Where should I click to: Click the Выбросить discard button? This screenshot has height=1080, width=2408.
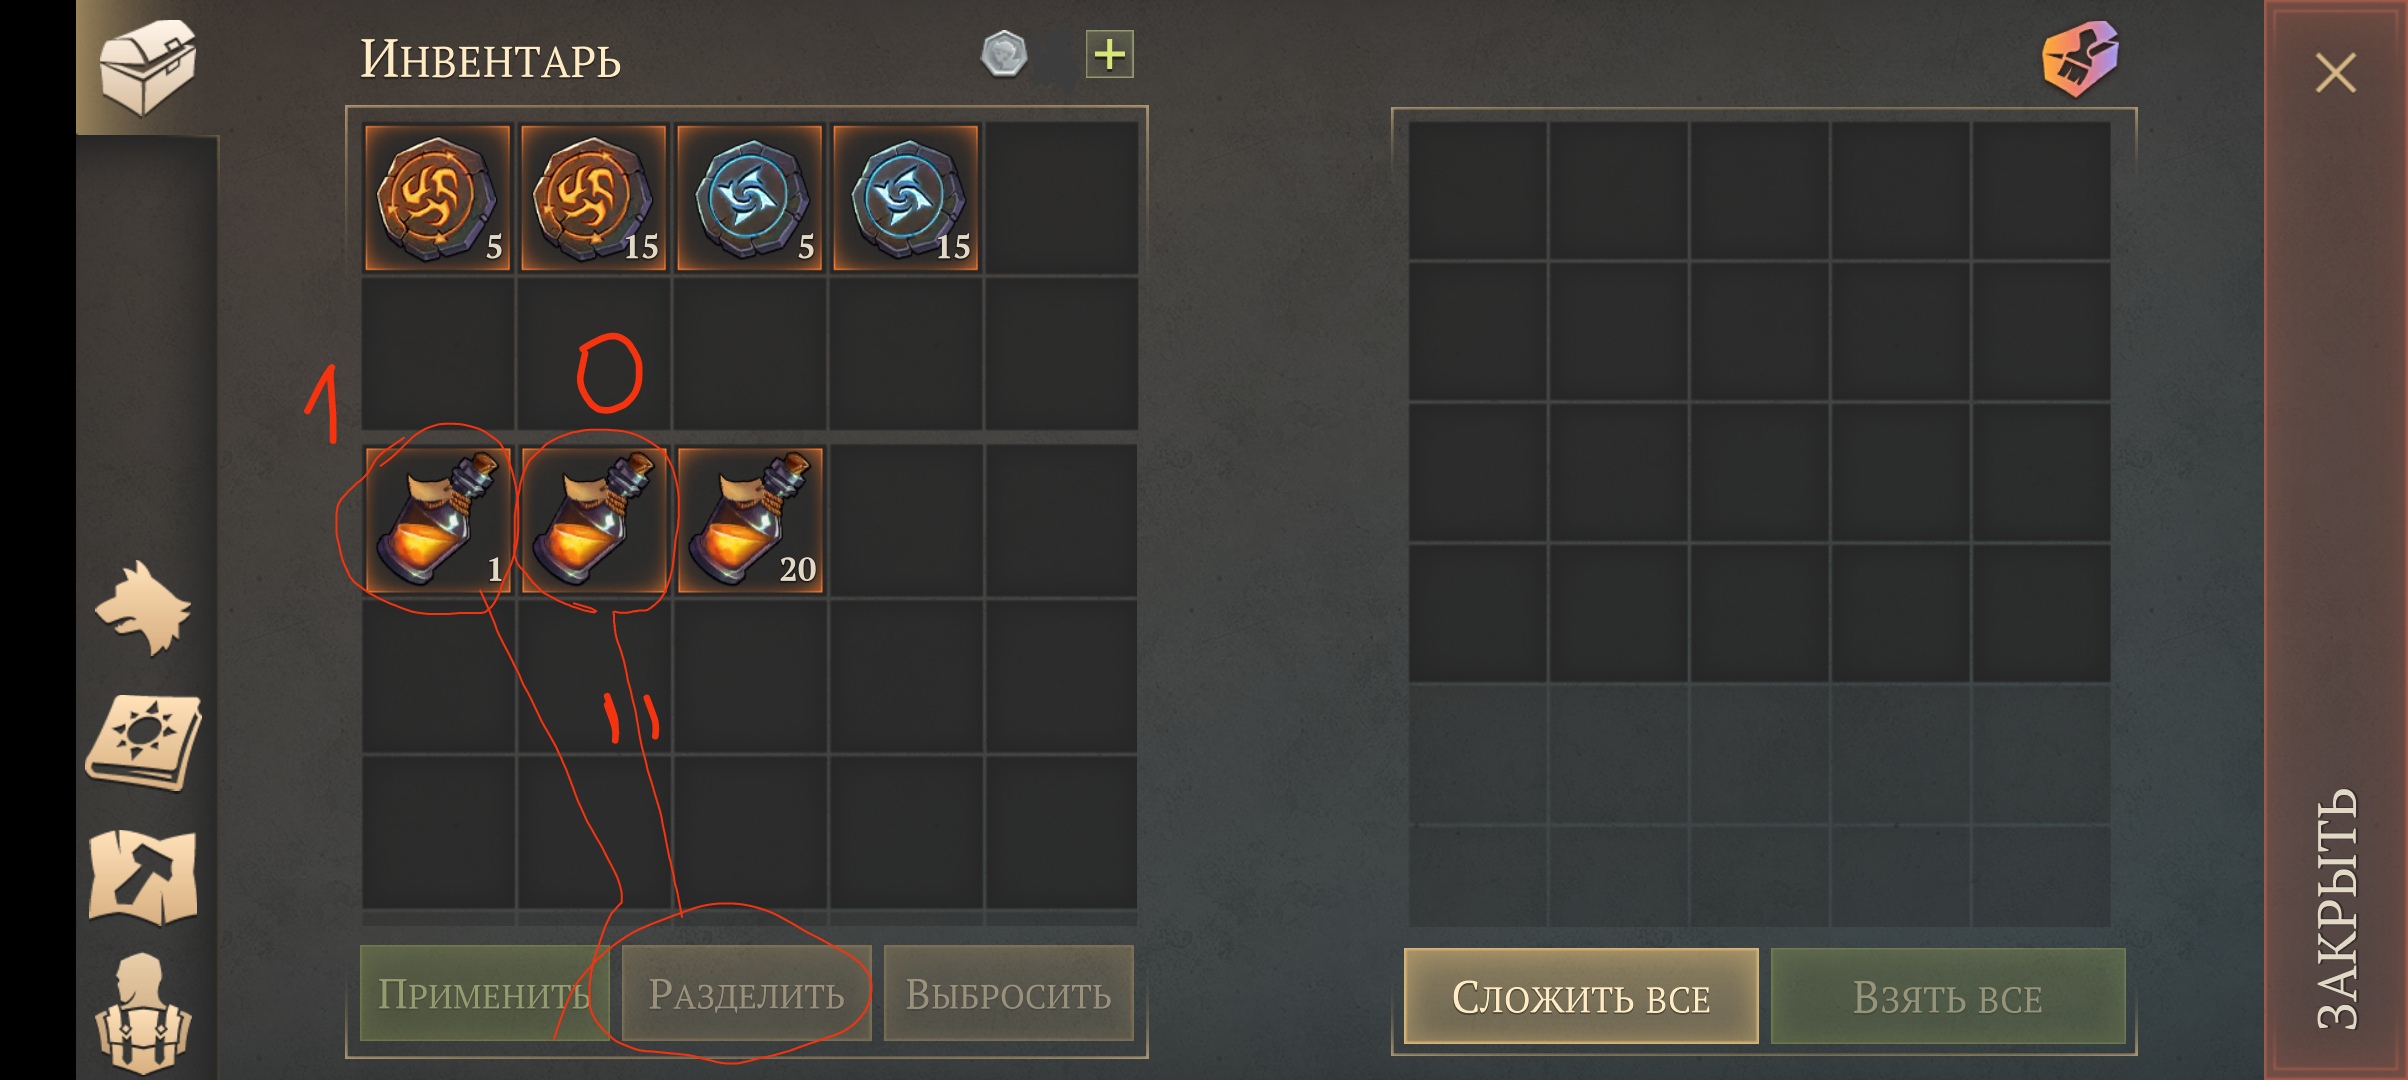point(1008,993)
